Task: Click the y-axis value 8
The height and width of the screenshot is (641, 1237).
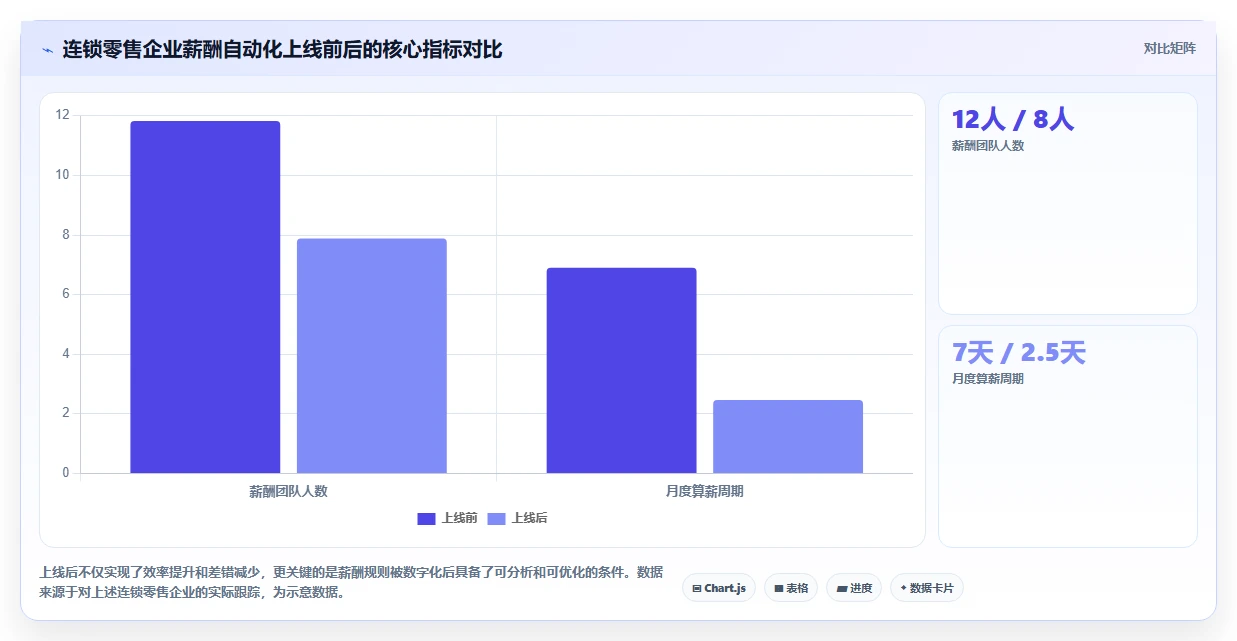Action: [x=66, y=235]
